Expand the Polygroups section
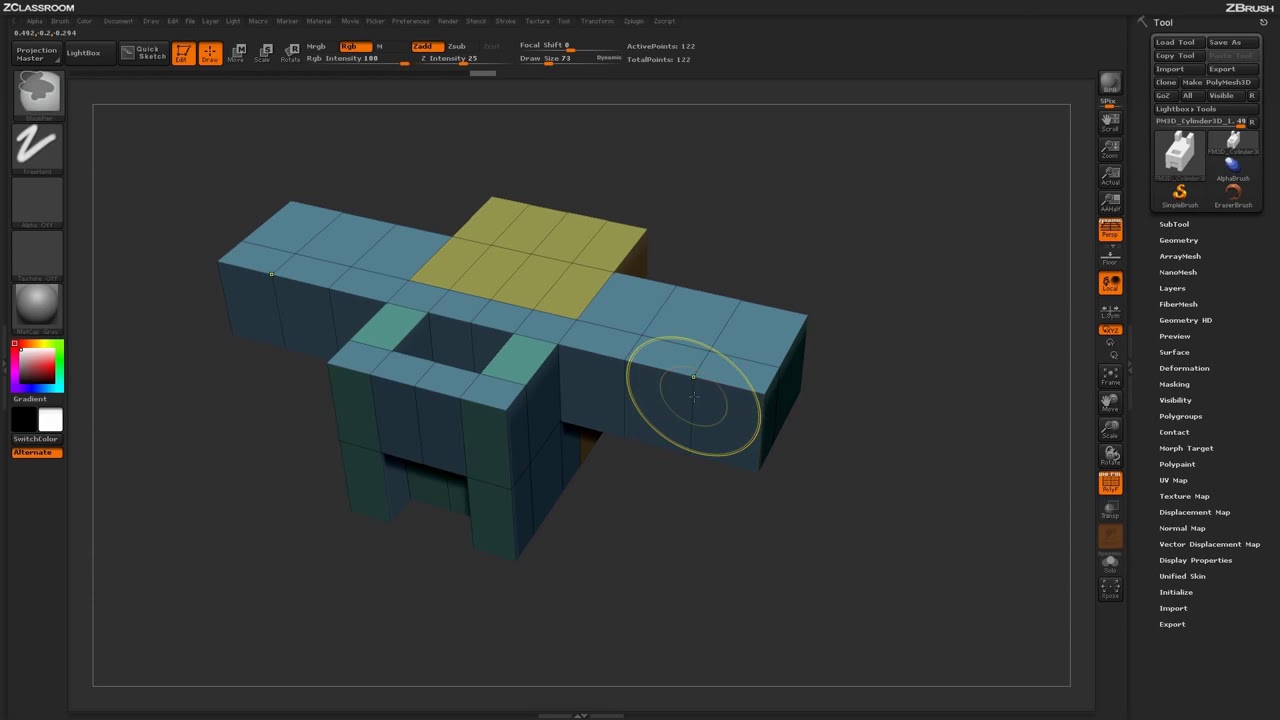Screen dimensions: 1280x720 (x=1180, y=416)
